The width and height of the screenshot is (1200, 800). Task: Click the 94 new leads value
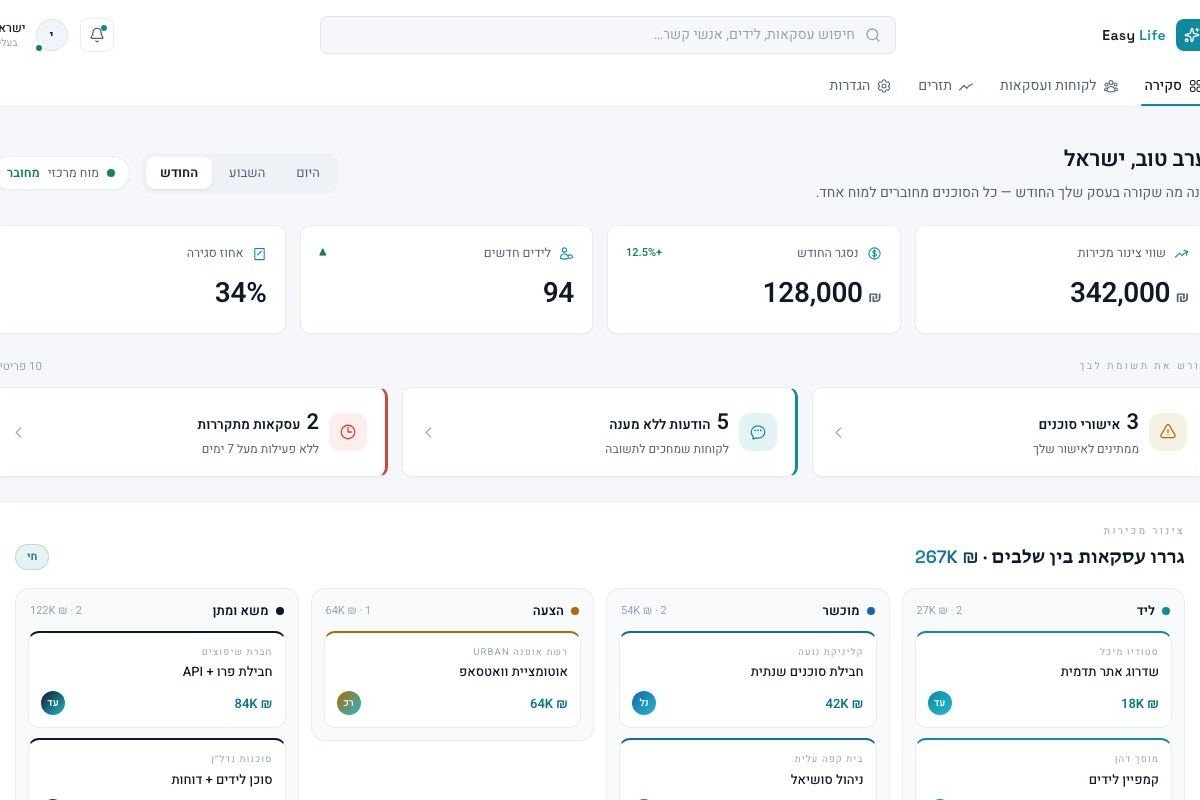pyautogui.click(x=558, y=293)
